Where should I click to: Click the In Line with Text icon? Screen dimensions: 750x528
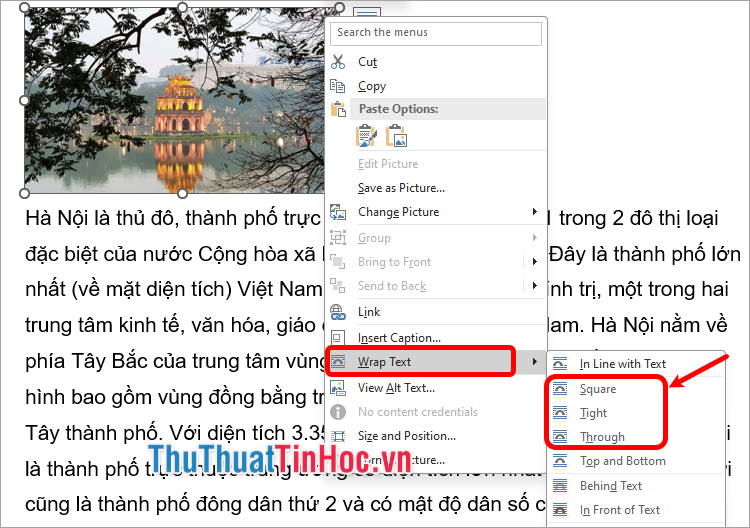(x=560, y=364)
